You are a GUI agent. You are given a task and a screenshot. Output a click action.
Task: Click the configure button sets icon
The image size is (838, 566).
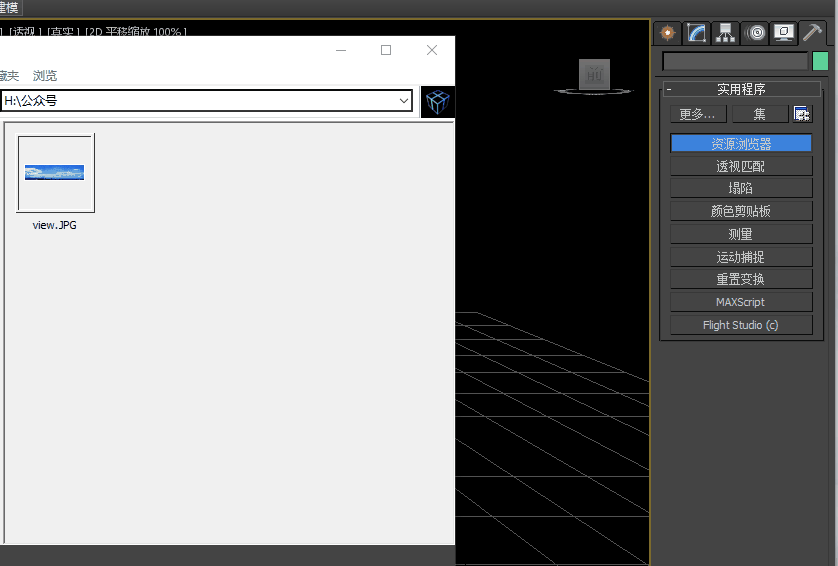(x=802, y=114)
